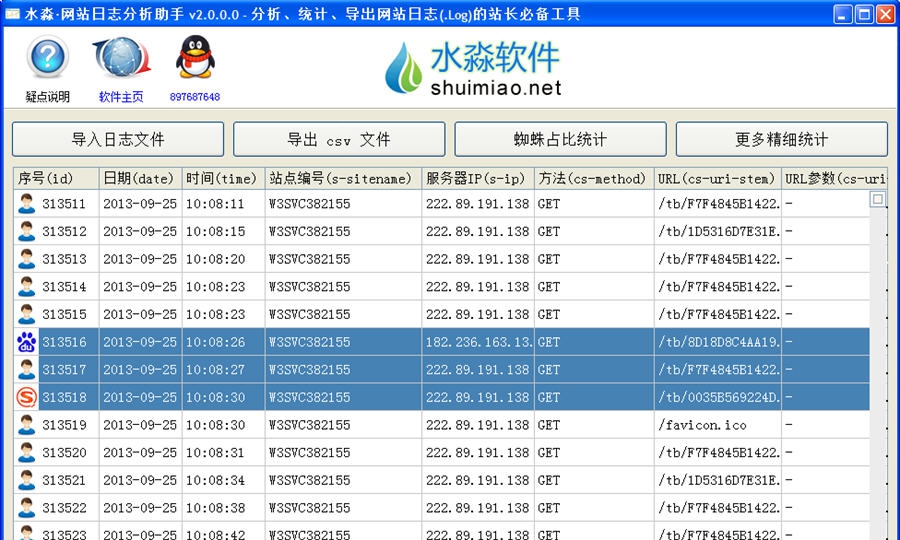
Task: Sort by 服务器IP(s-ip) column header
Action: click(478, 178)
